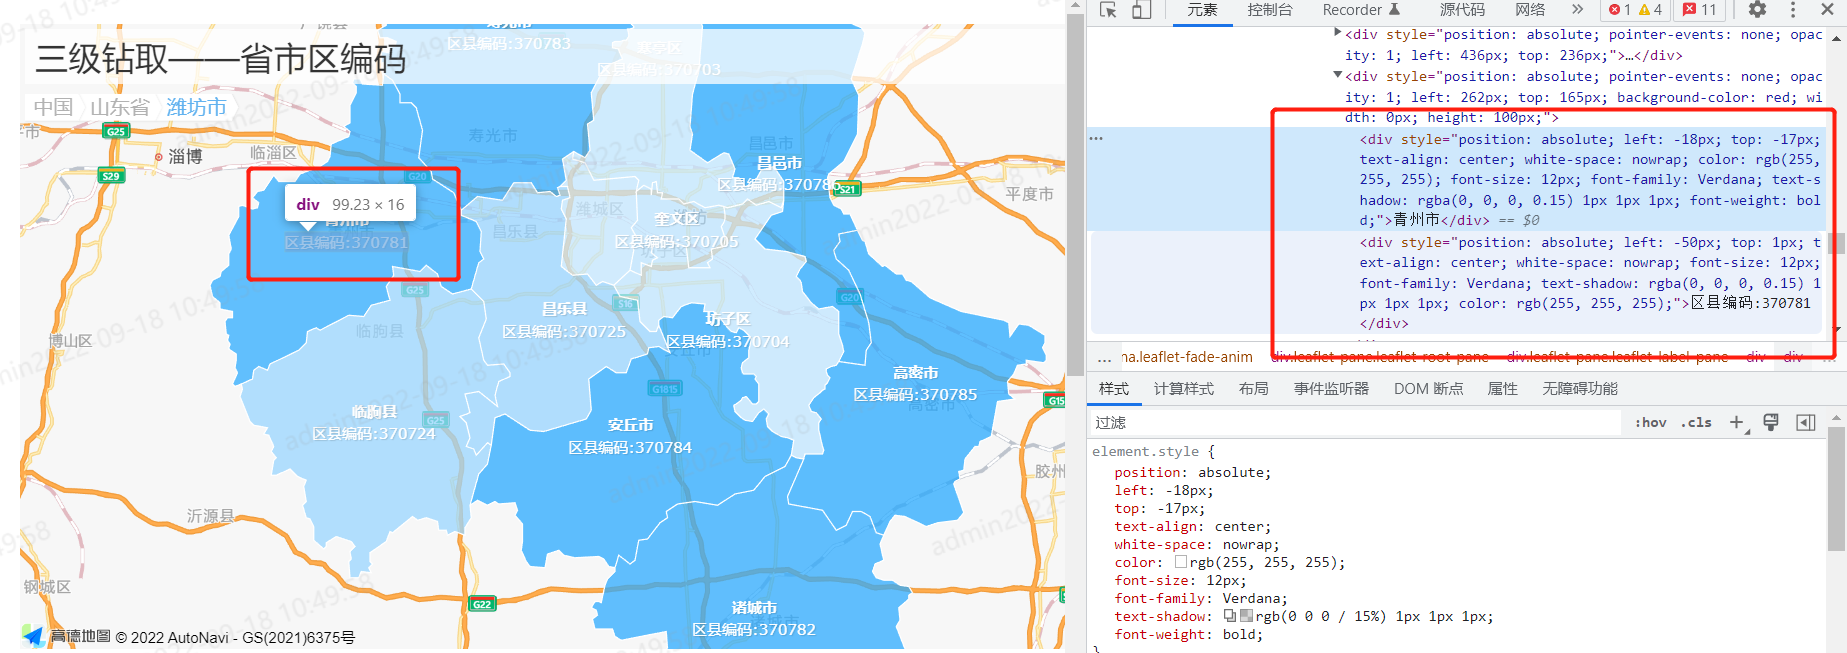Click the 中国 breadcrumb link

(53, 107)
